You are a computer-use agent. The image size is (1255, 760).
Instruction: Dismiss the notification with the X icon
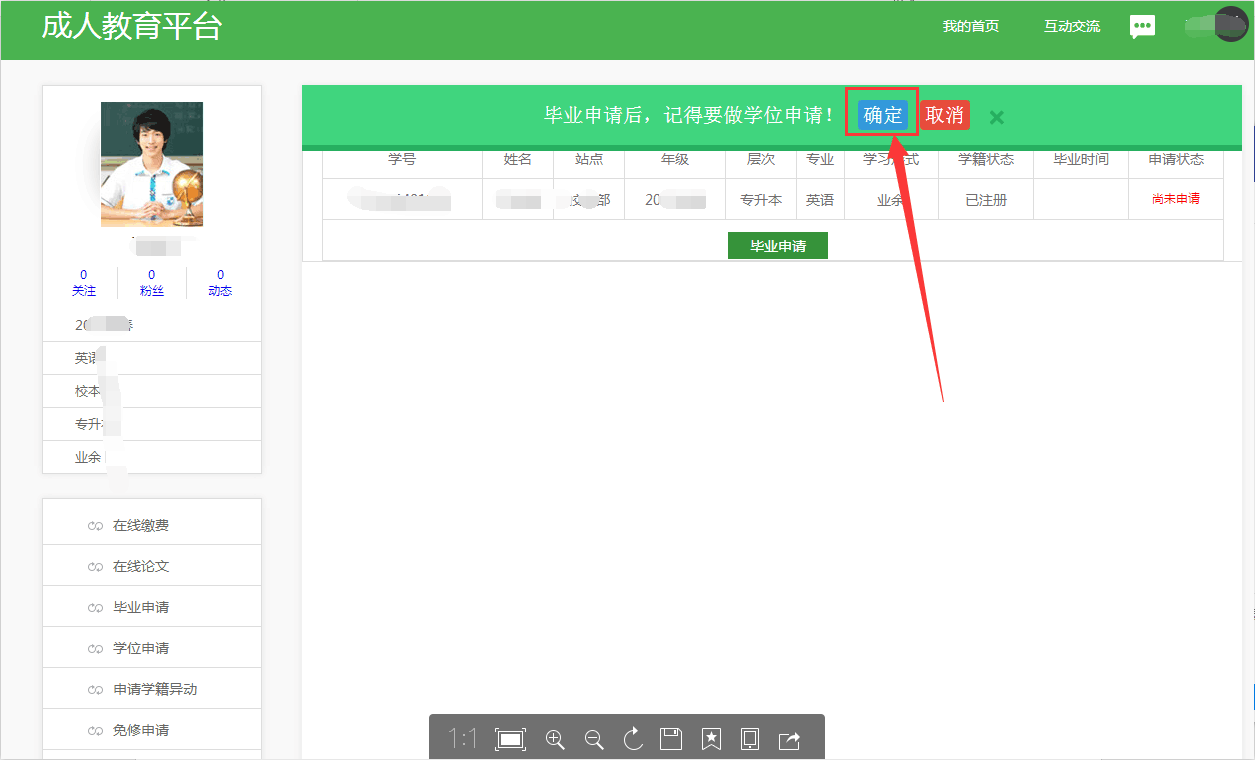pyautogui.click(x=996, y=117)
